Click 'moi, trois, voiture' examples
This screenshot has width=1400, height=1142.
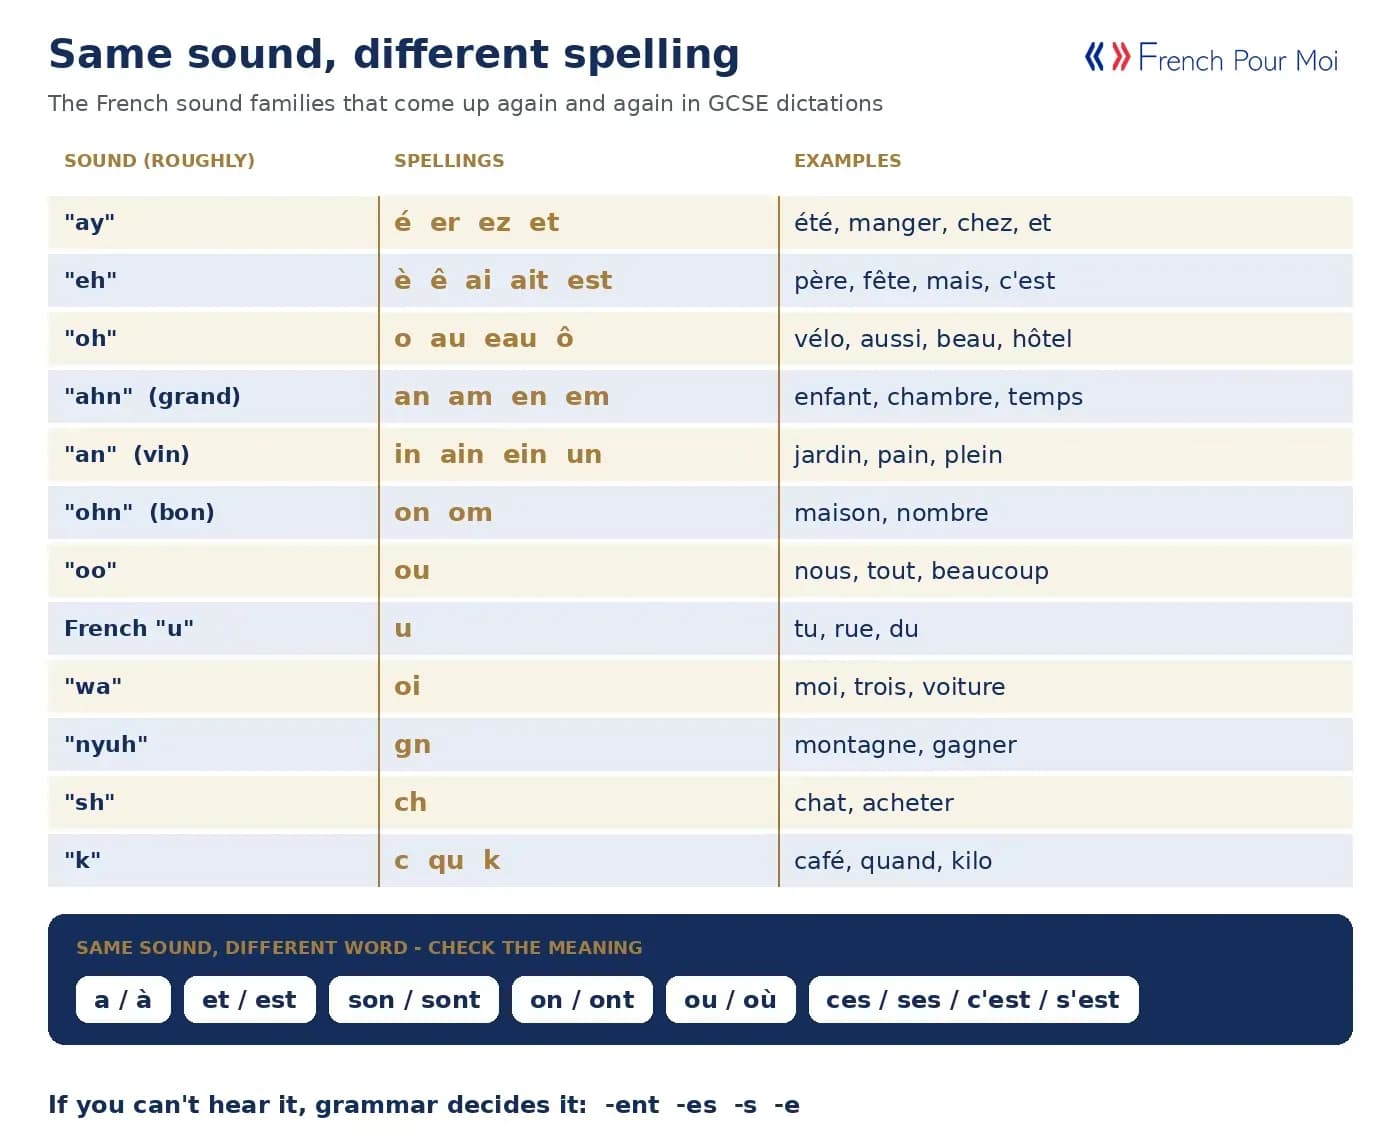900,687
